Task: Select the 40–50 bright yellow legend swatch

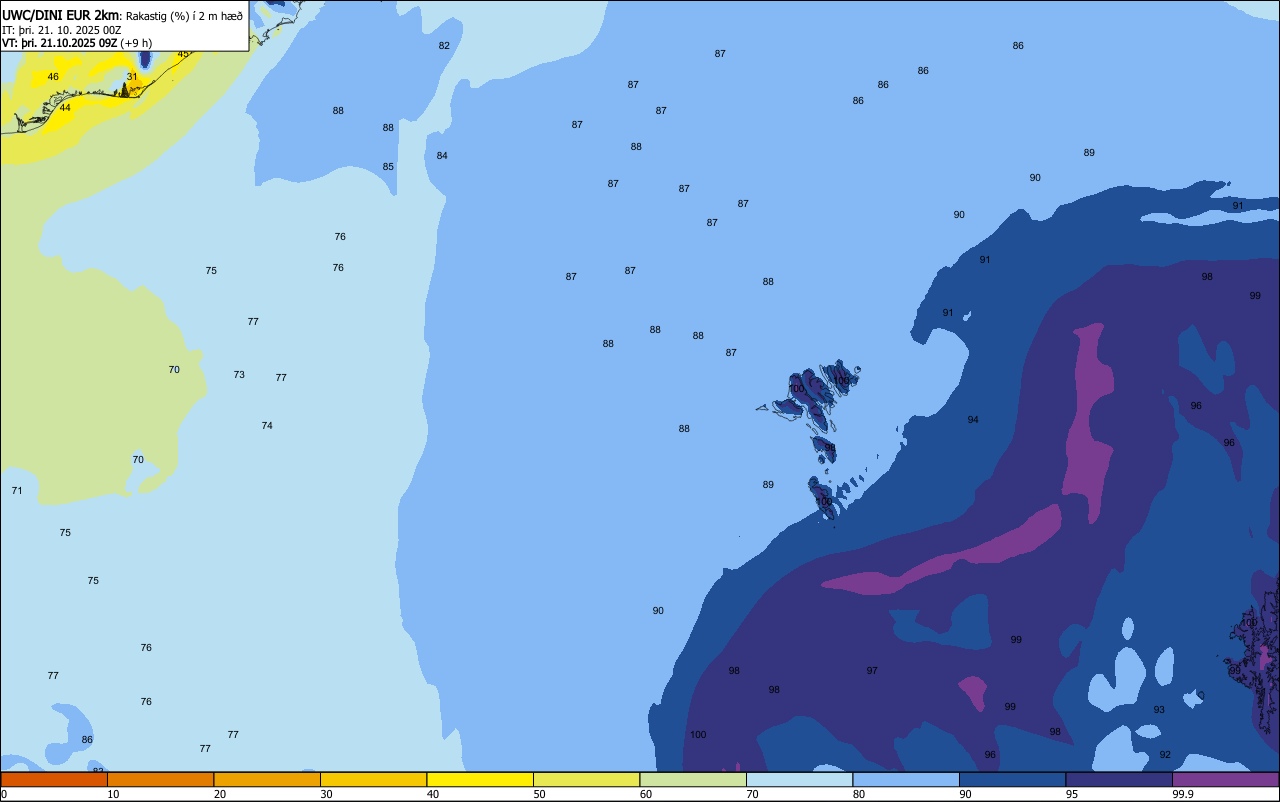Action: (480, 779)
